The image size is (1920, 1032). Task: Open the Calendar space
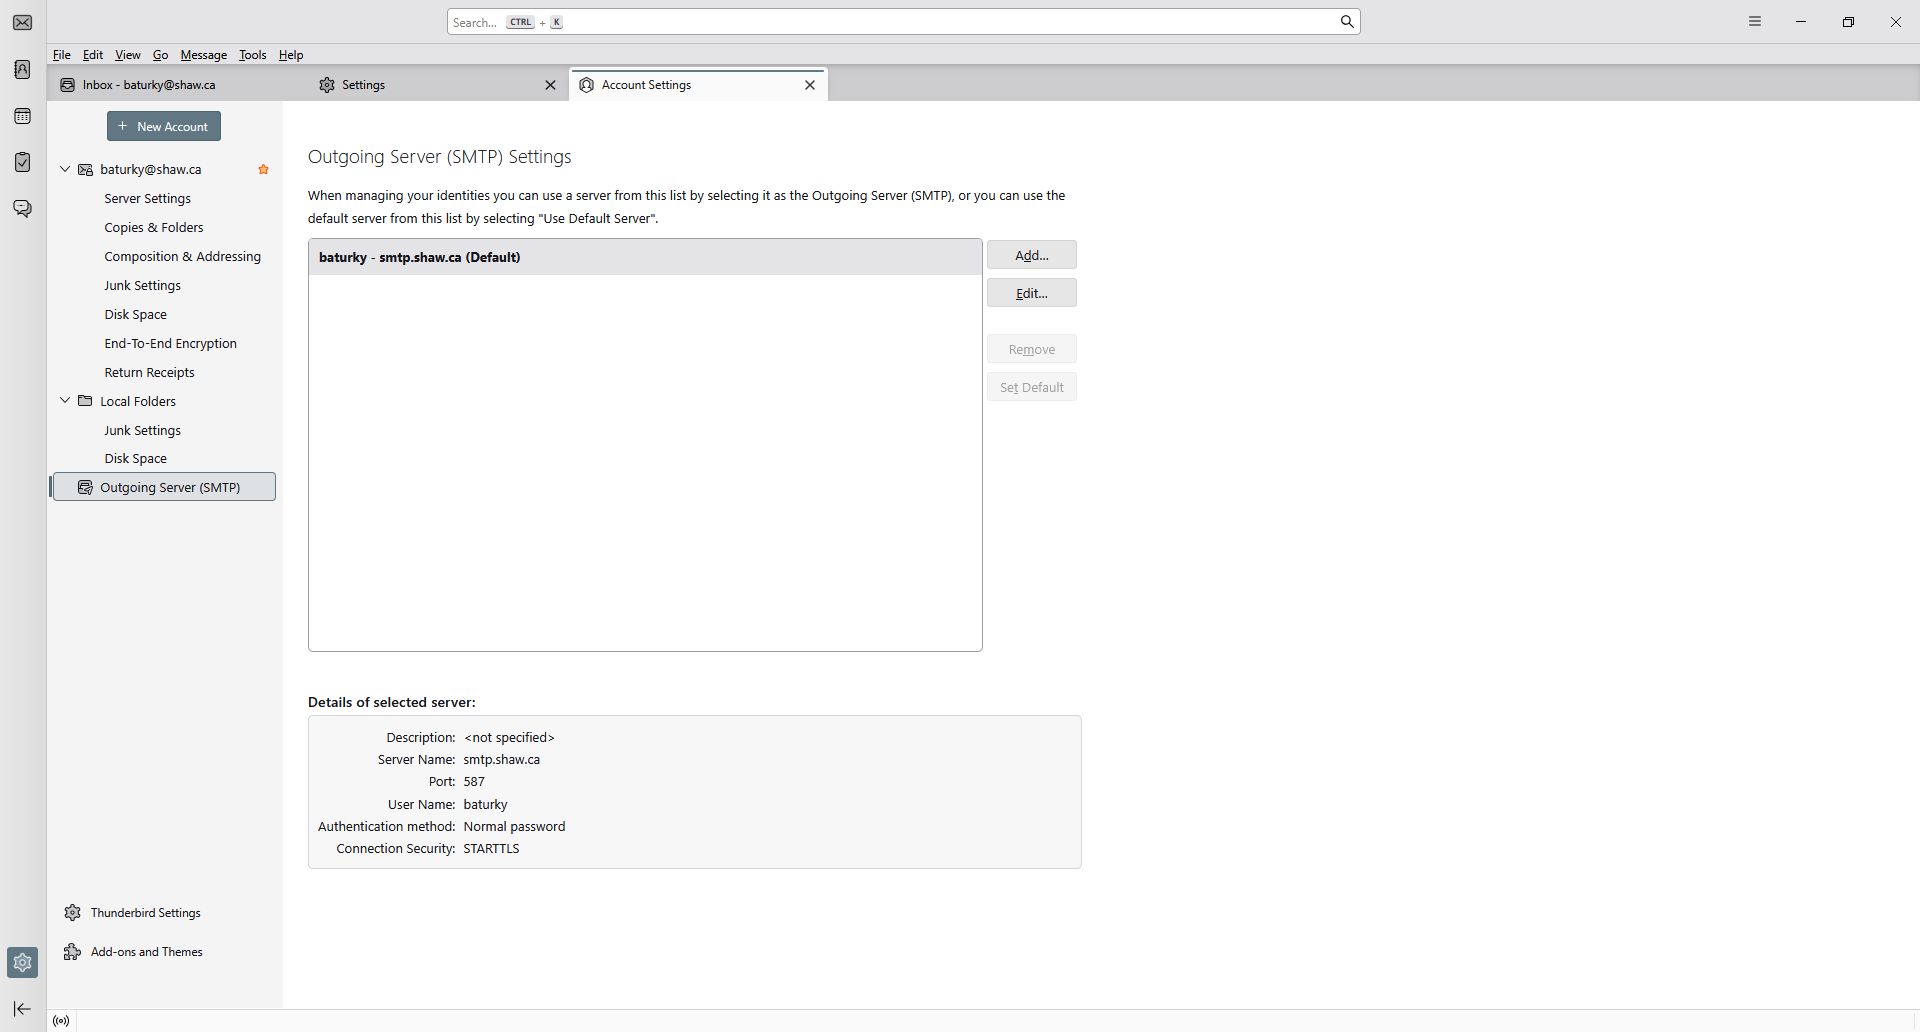tap(22, 117)
